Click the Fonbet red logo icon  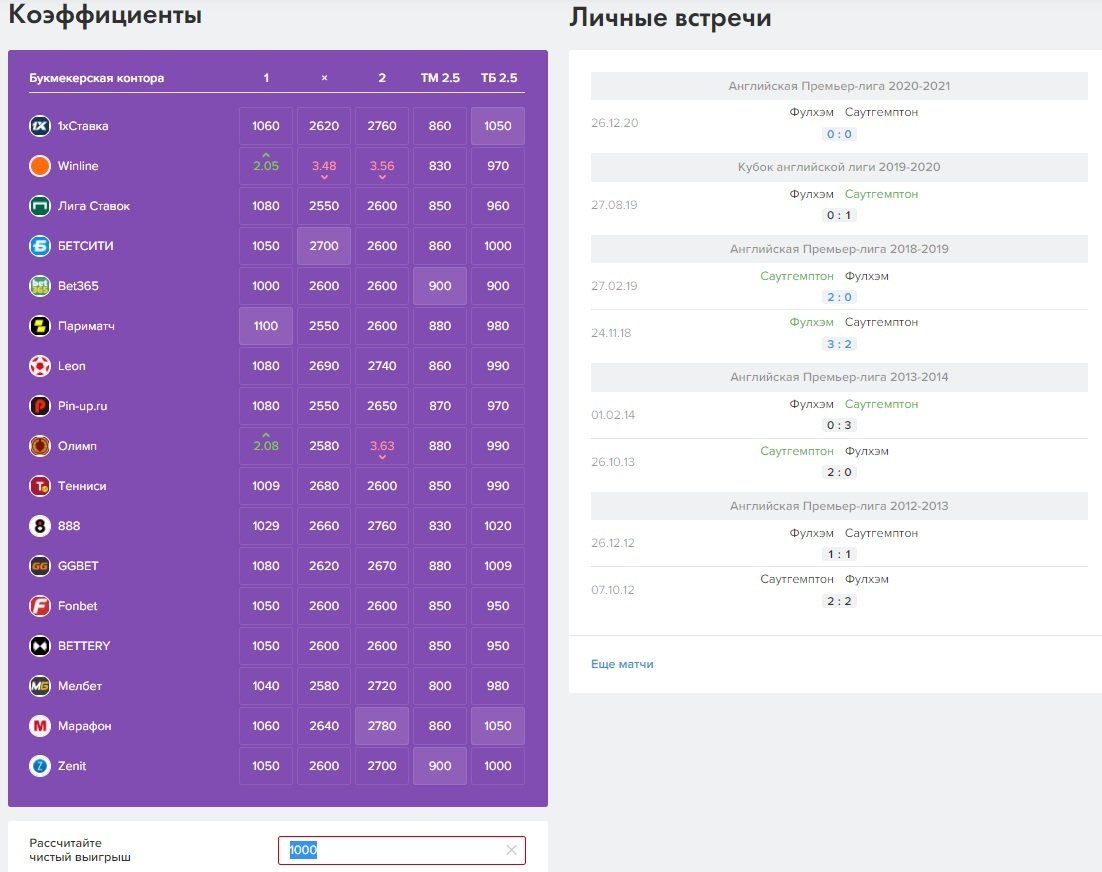(40, 606)
